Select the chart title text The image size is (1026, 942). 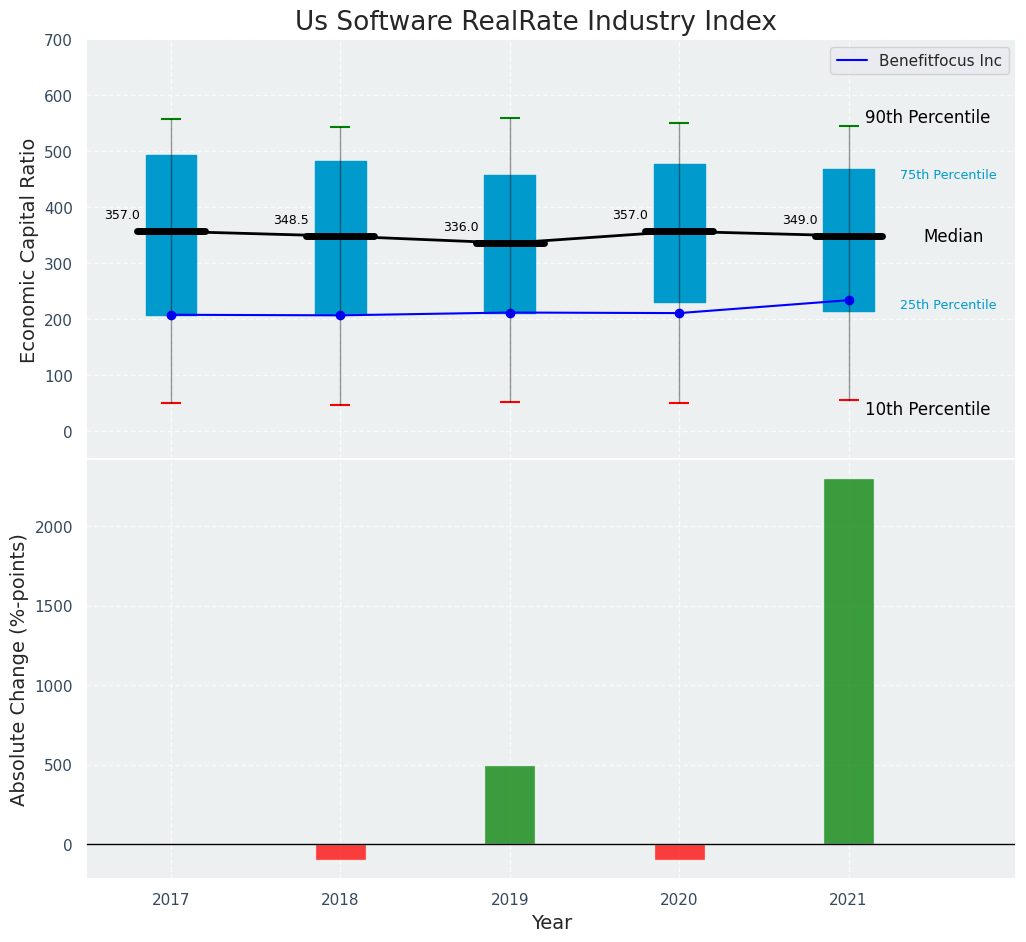(x=535, y=22)
